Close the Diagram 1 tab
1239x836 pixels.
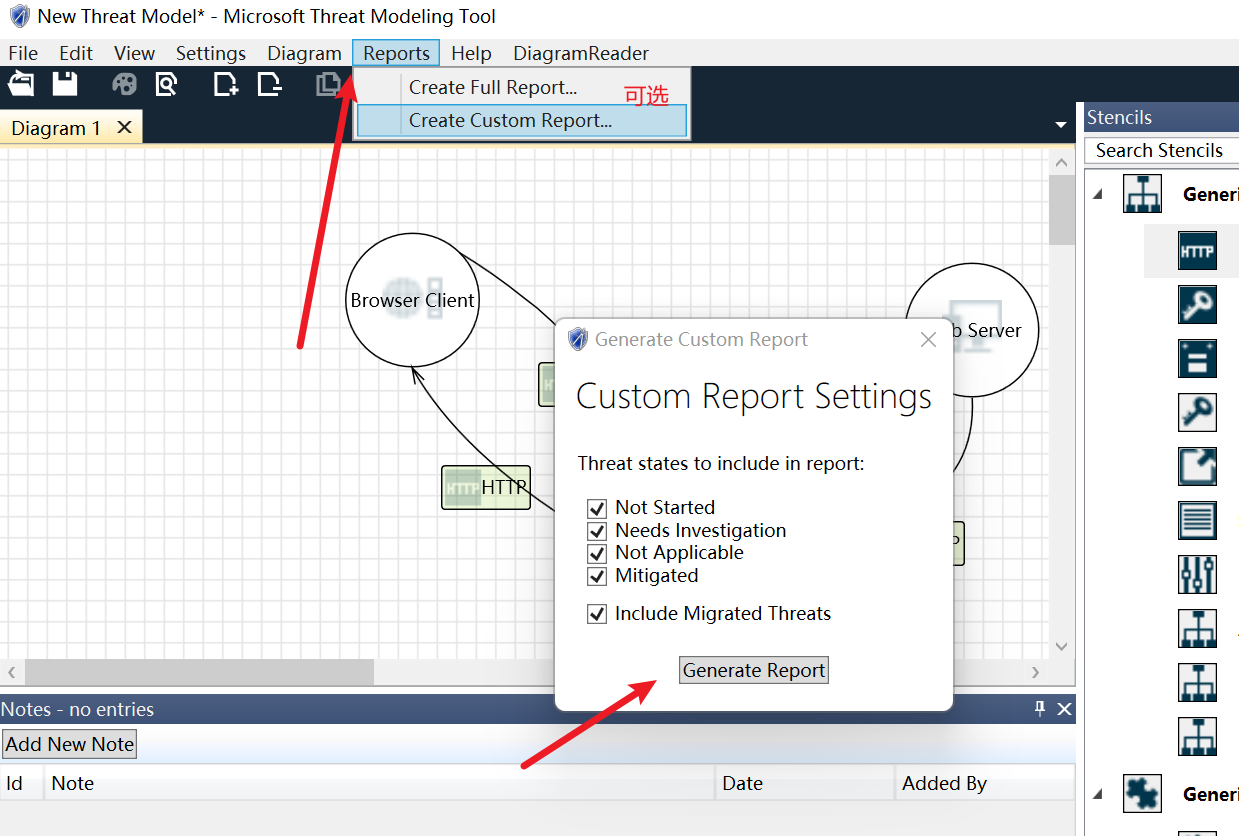pyautogui.click(x=124, y=127)
